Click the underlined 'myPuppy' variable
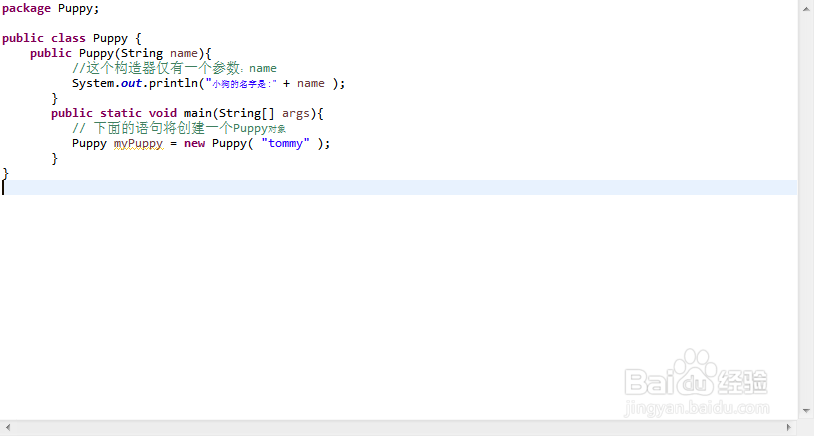This screenshot has height=436, width=814. pos(138,144)
